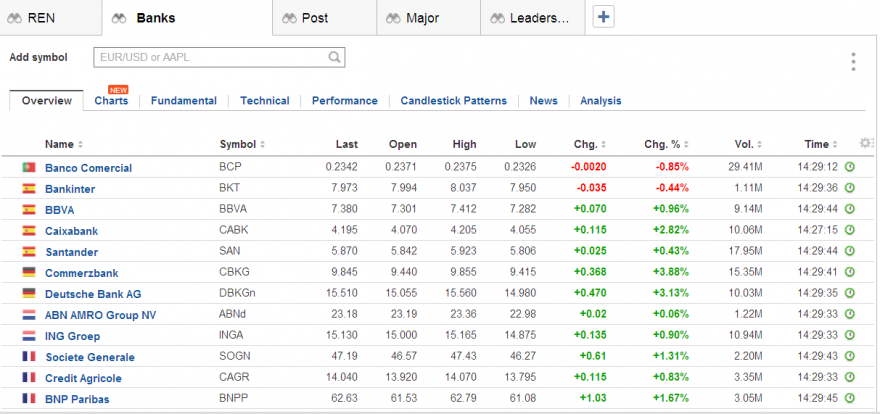Viewport: 880px width, 414px height.
Task: Click German flag beside Commerzbank
Action: point(29,272)
